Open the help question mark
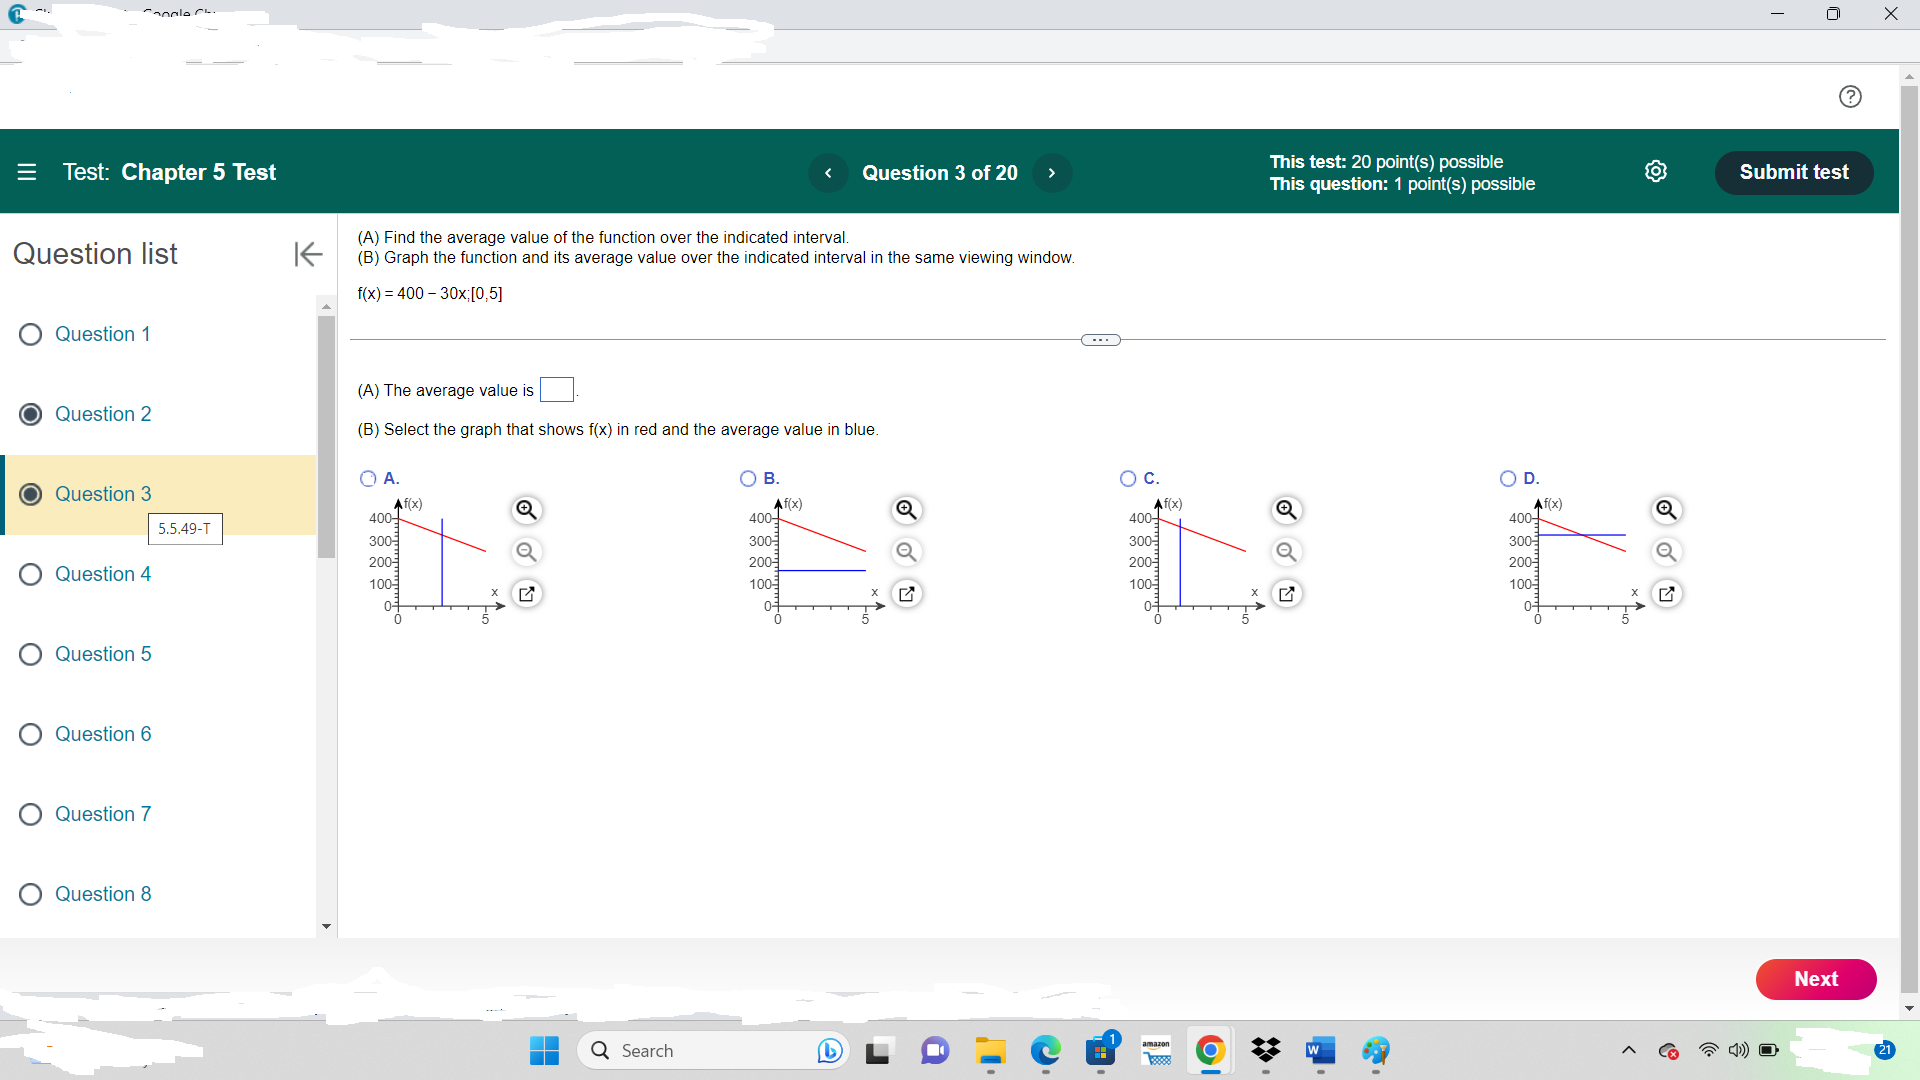Image resolution: width=1920 pixels, height=1080 pixels. [1851, 96]
